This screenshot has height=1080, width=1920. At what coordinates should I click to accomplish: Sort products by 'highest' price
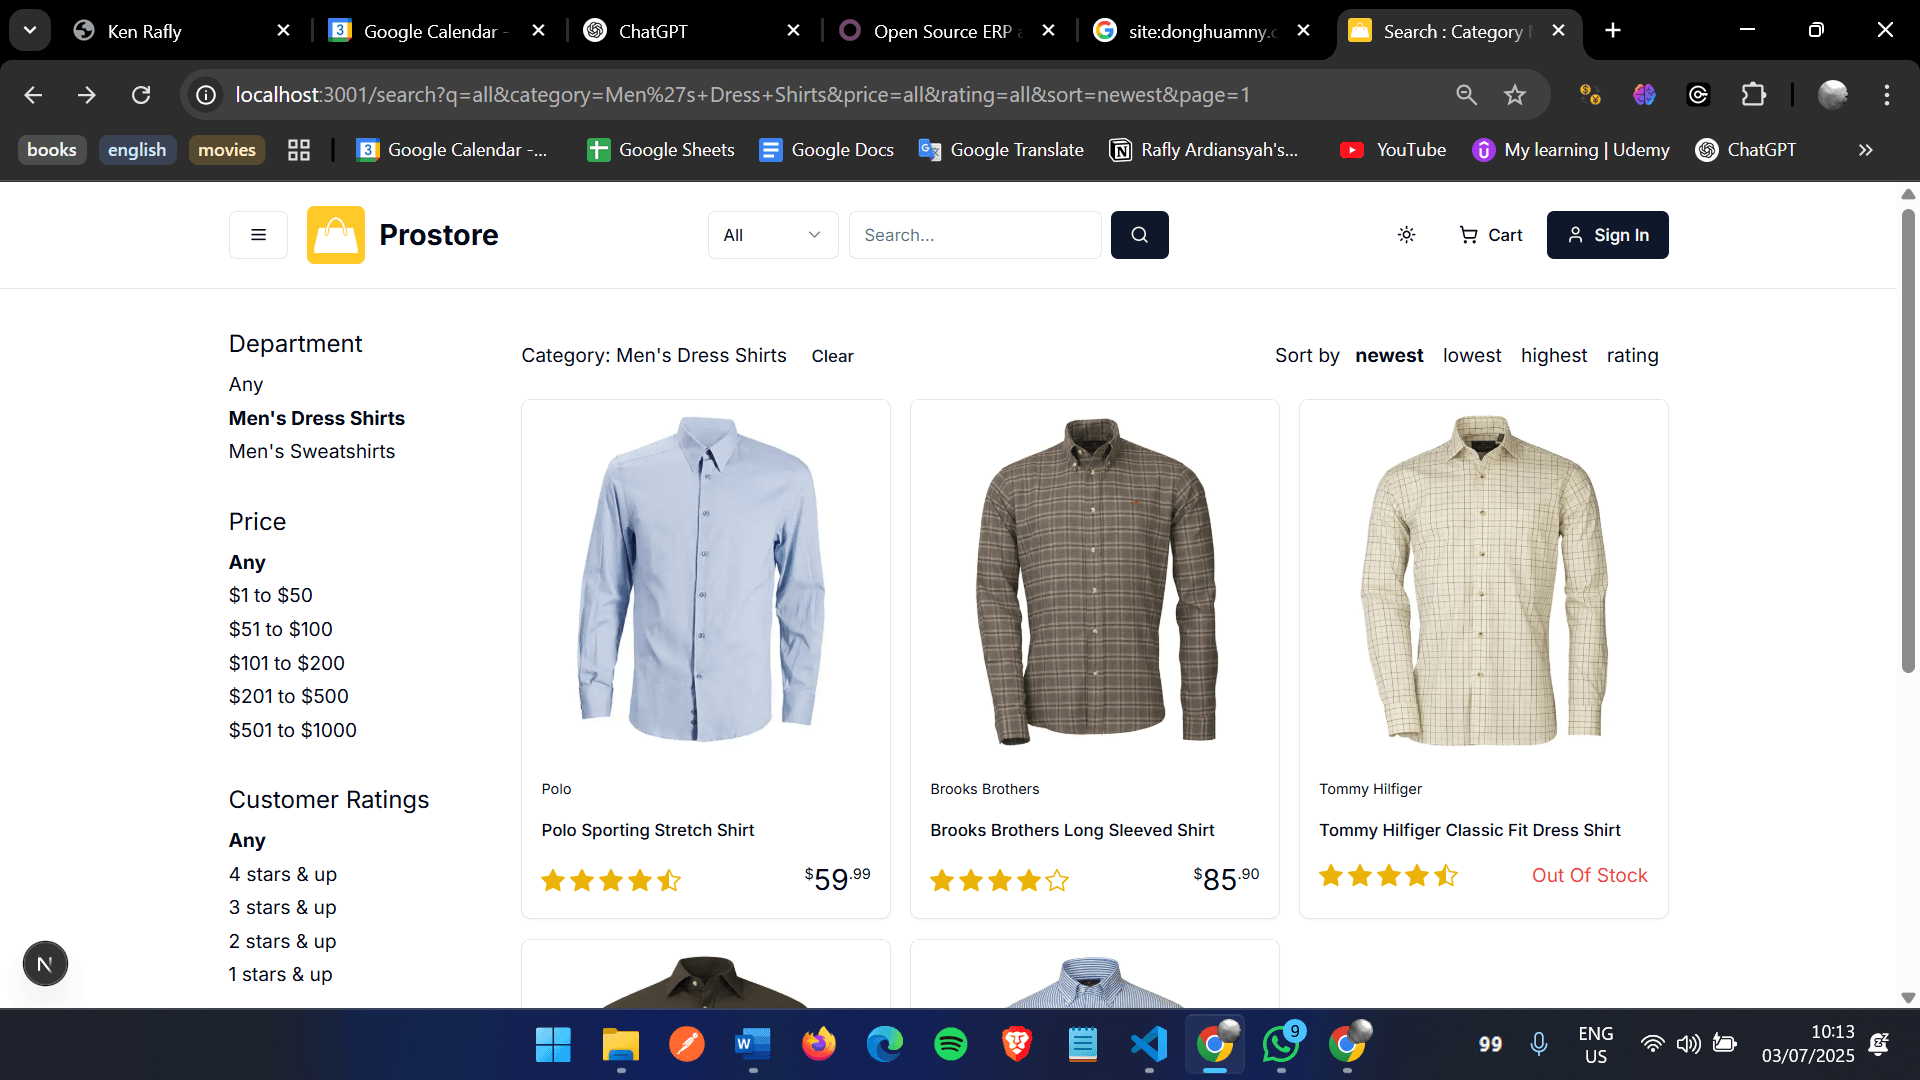tap(1553, 355)
